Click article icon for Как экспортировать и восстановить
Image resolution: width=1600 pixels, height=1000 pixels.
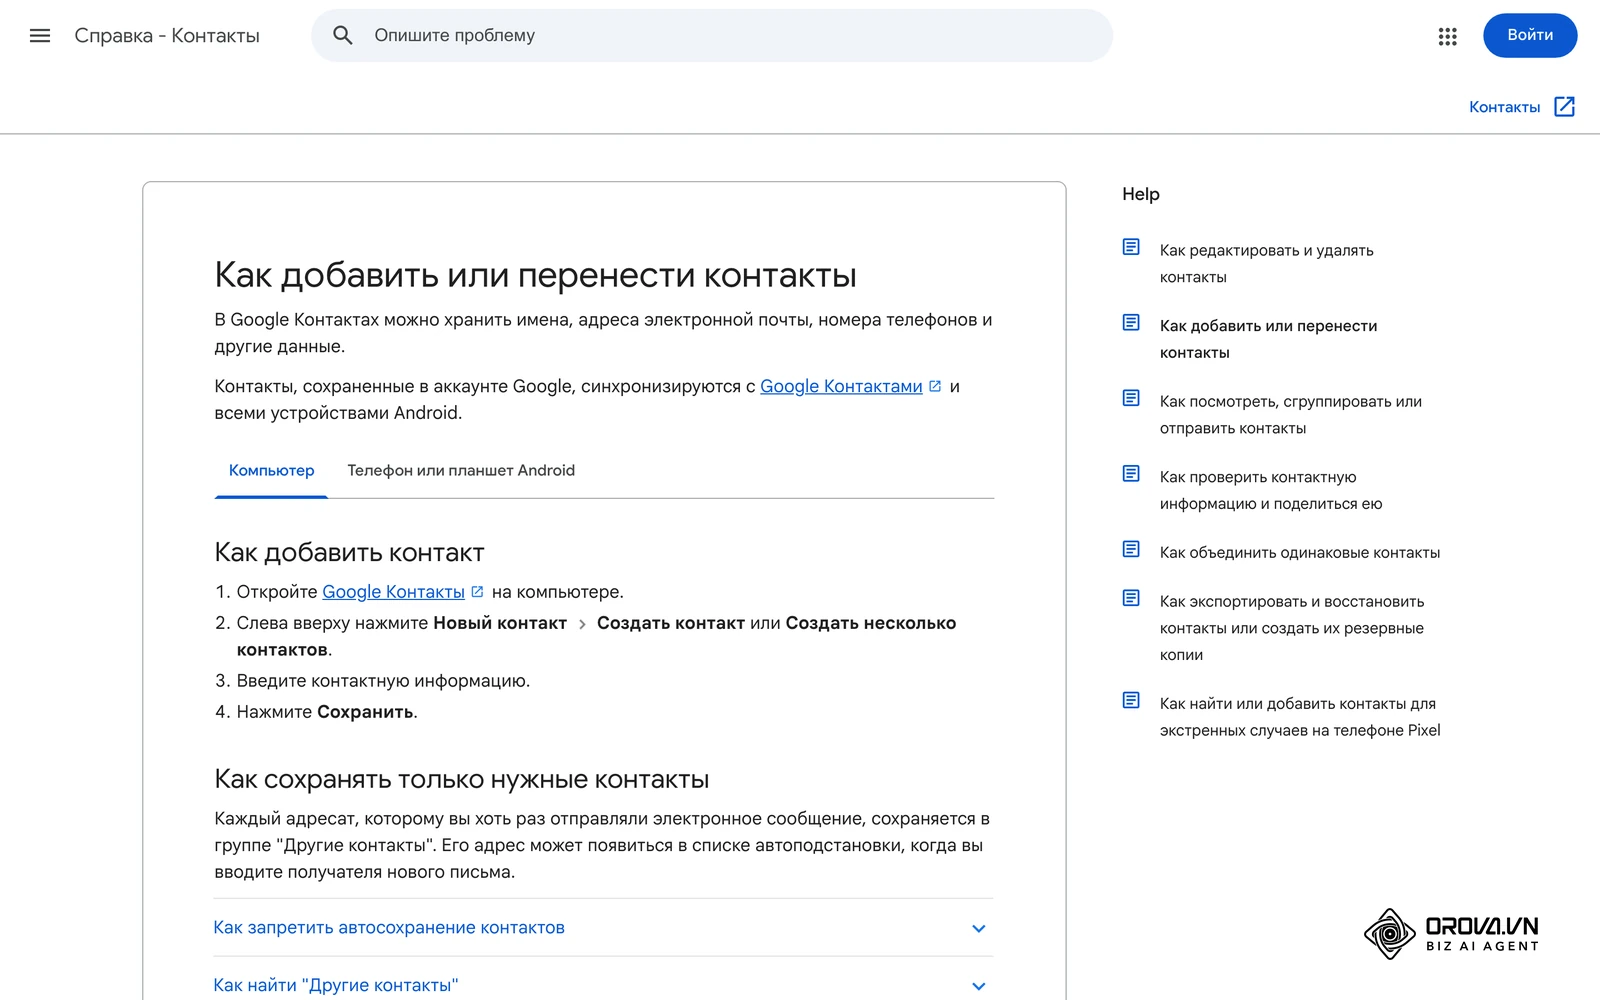[x=1131, y=598]
